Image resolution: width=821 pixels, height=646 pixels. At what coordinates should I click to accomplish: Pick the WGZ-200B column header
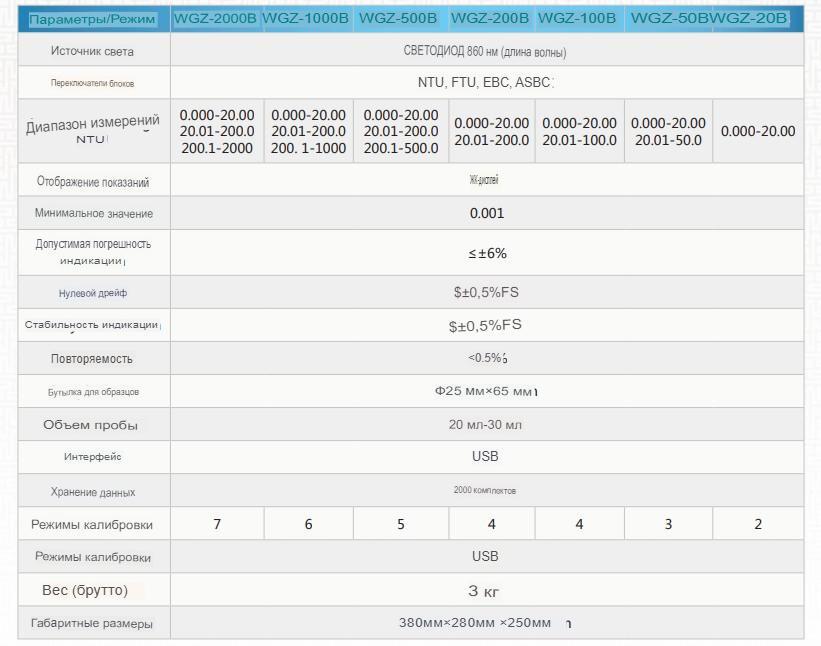tap(490, 19)
